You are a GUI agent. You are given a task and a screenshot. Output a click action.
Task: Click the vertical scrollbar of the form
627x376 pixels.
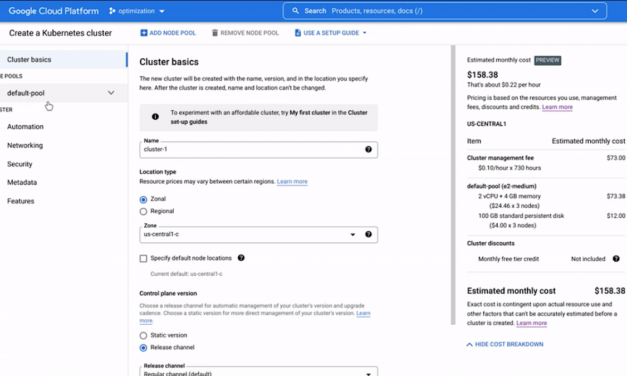453,185
